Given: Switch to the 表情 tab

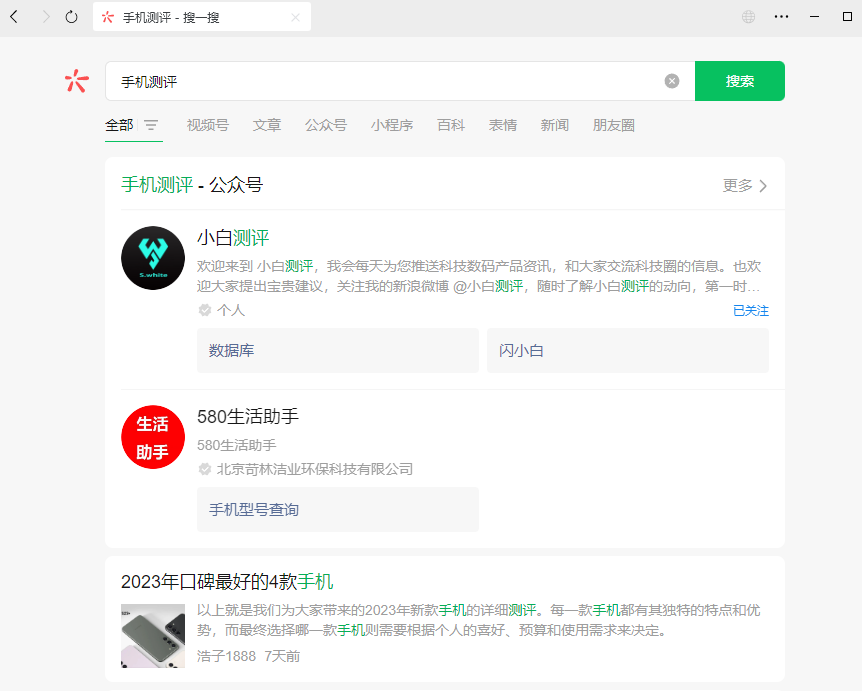Looking at the screenshot, I should [x=503, y=125].
